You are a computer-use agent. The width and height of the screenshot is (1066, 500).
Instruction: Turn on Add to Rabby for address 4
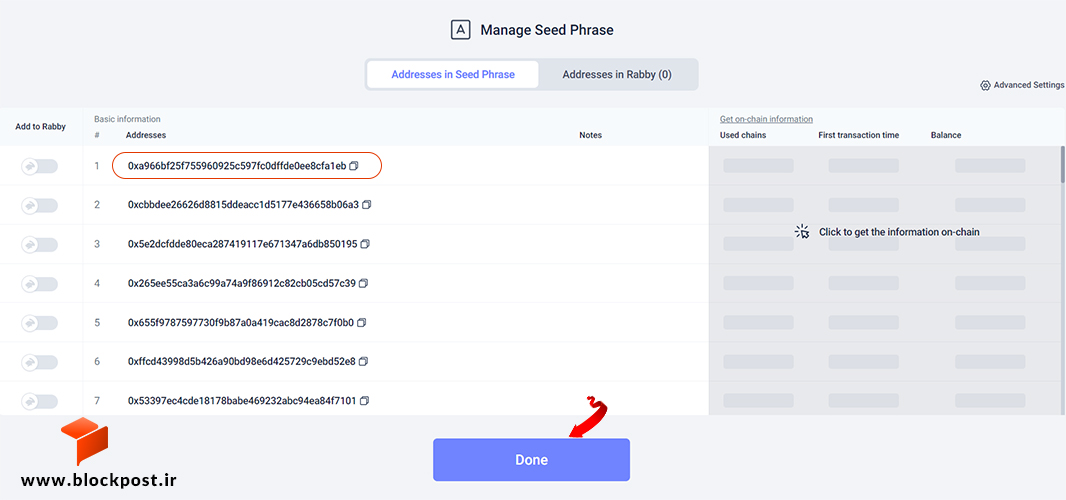click(39, 283)
